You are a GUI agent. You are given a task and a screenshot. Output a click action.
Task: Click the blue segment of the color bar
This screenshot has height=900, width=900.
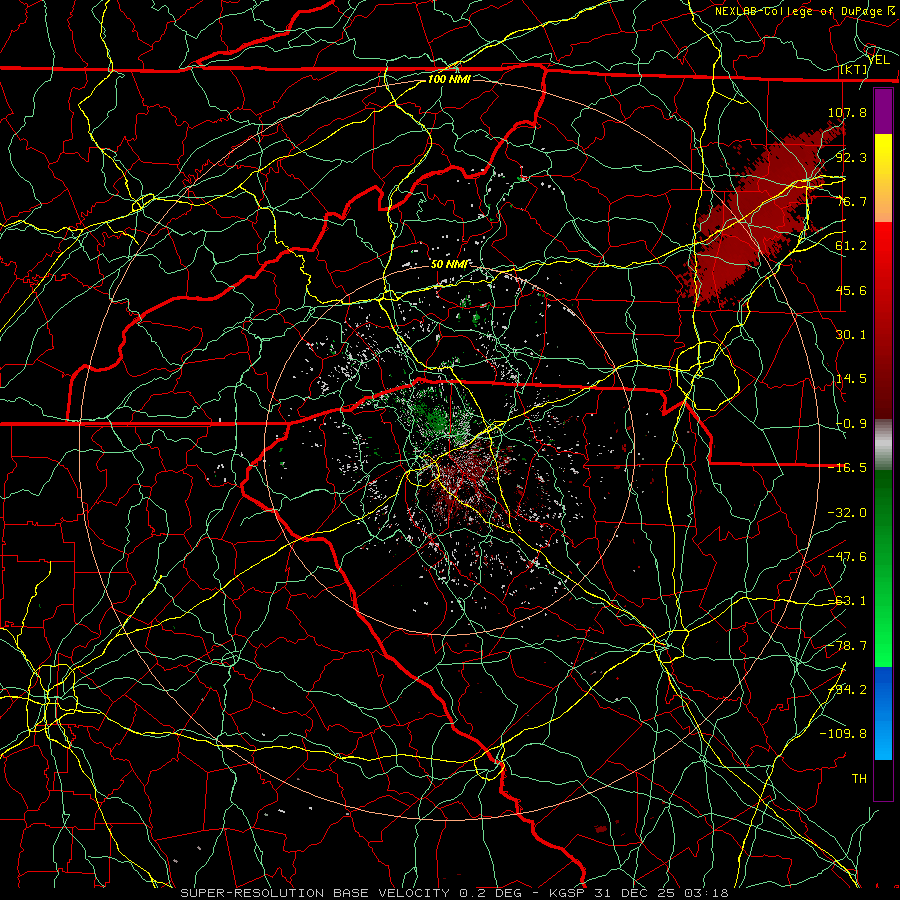[x=883, y=713]
